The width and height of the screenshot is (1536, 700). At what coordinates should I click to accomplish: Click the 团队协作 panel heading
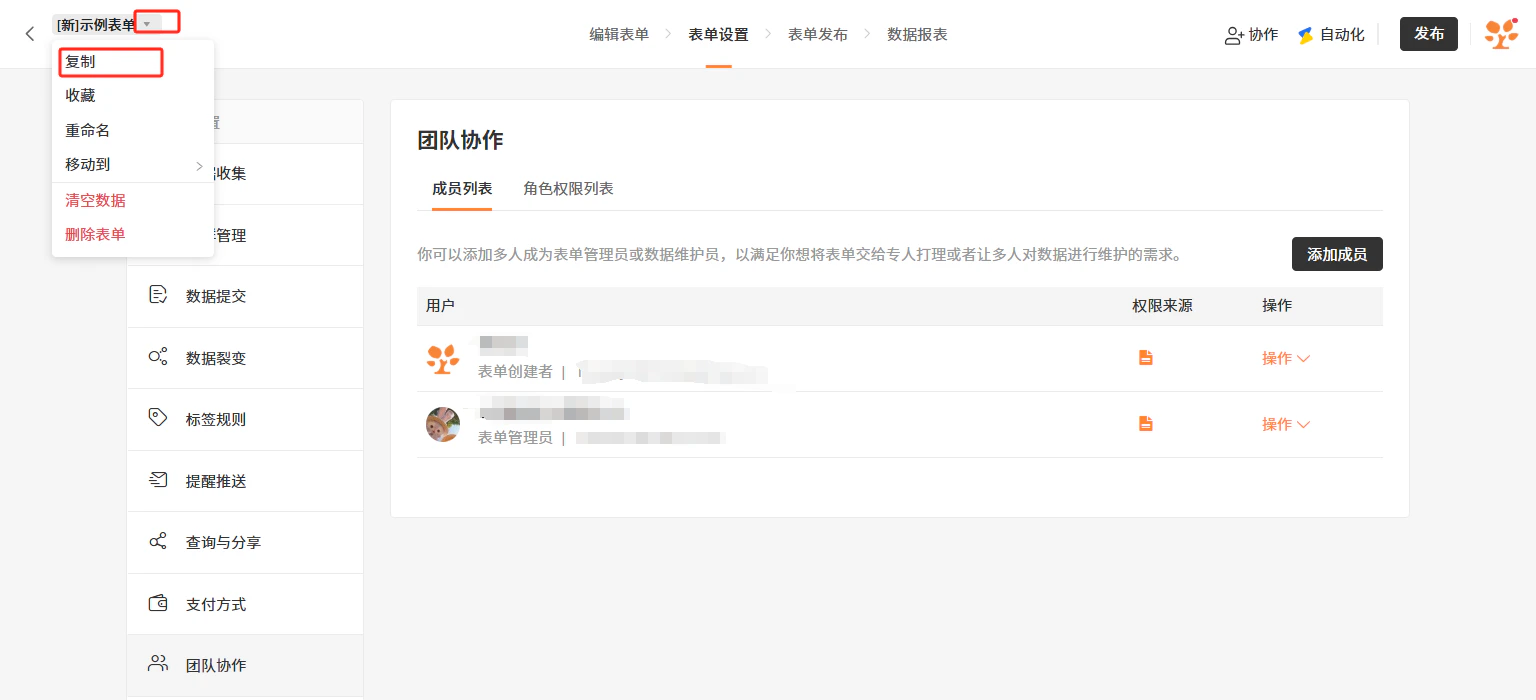460,140
